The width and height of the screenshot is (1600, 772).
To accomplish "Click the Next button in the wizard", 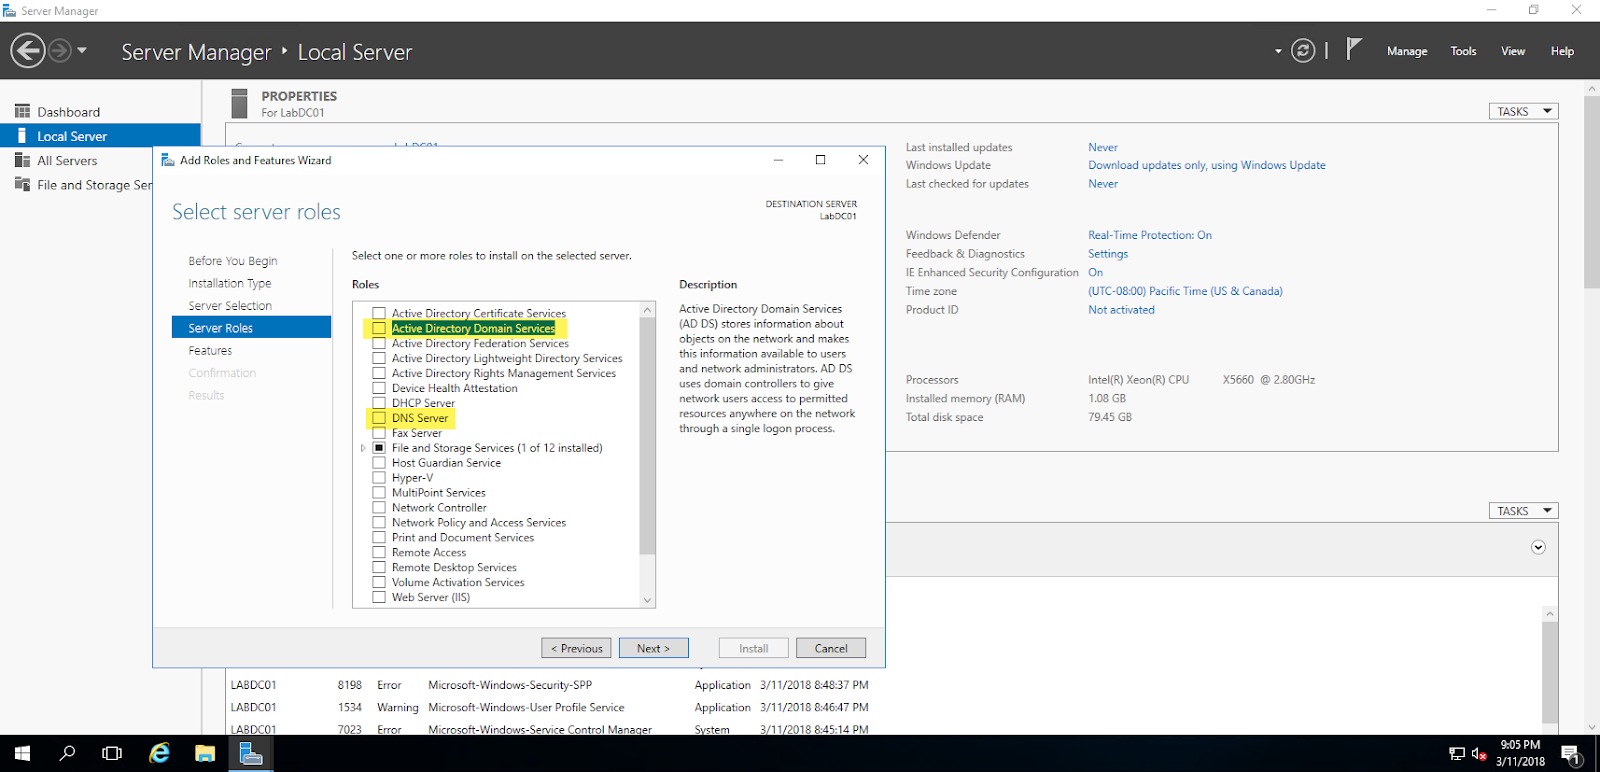I will point(653,648).
